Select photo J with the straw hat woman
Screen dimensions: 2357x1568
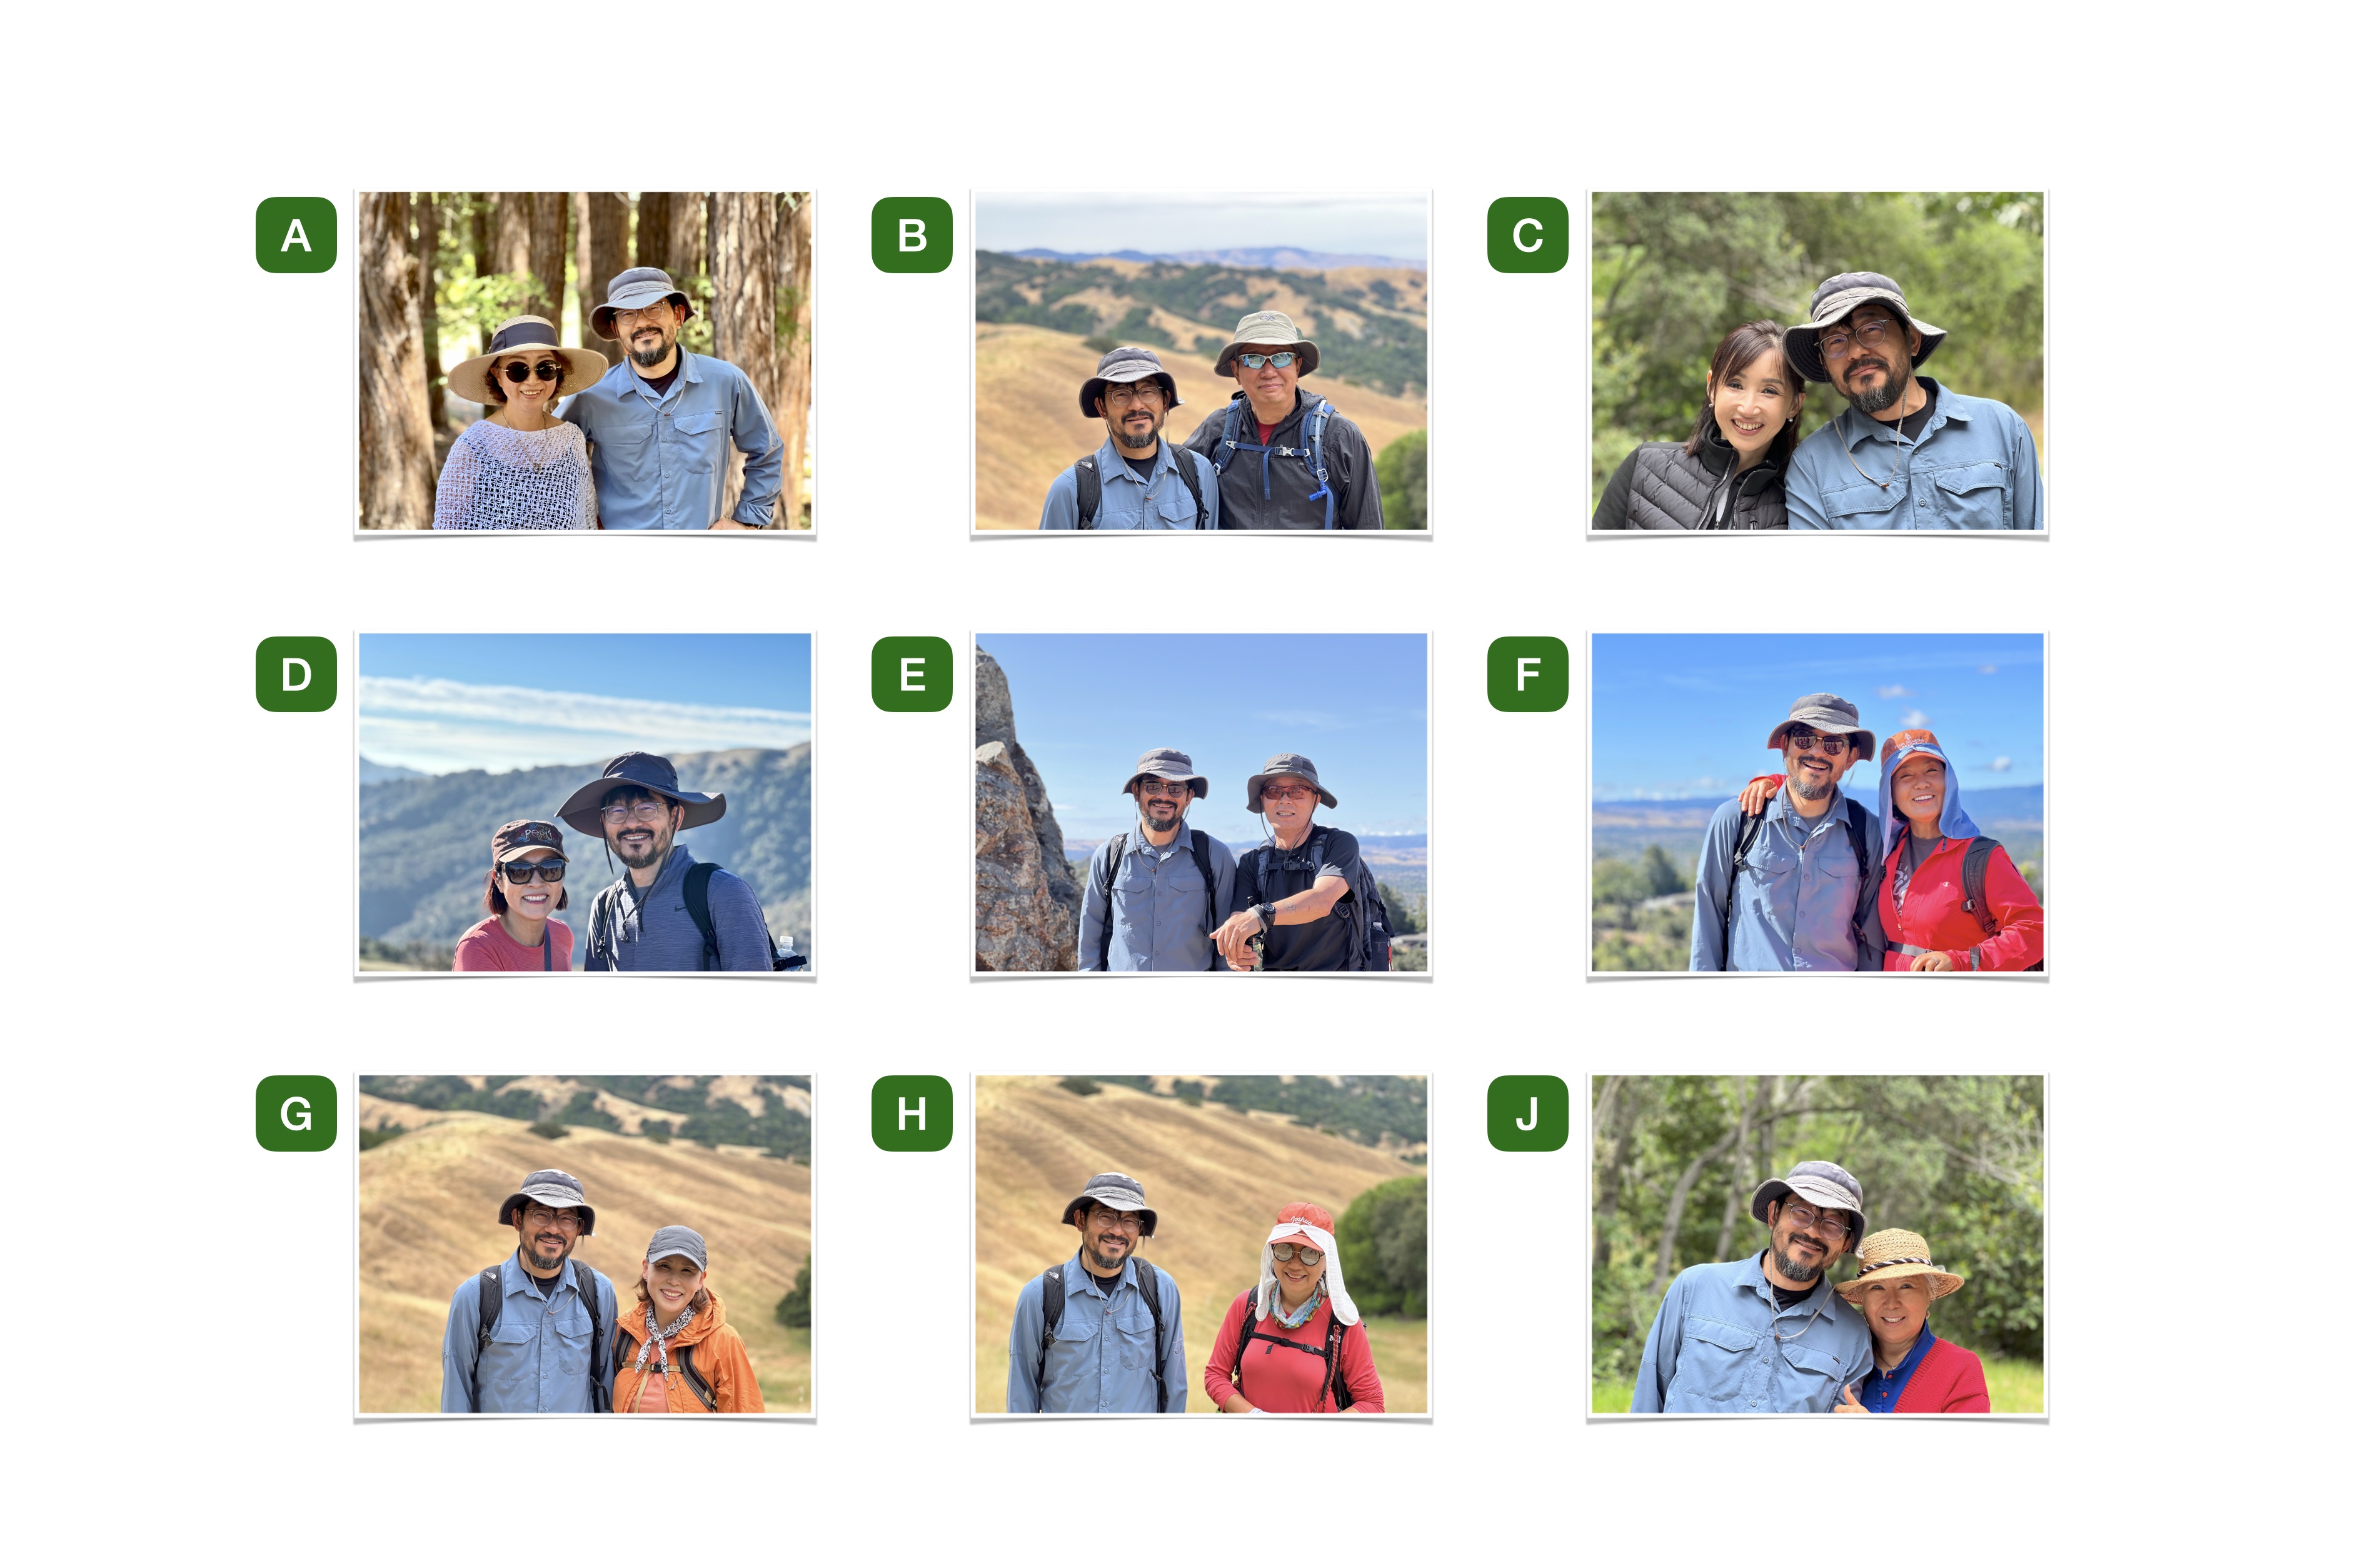[x=1817, y=1244]
